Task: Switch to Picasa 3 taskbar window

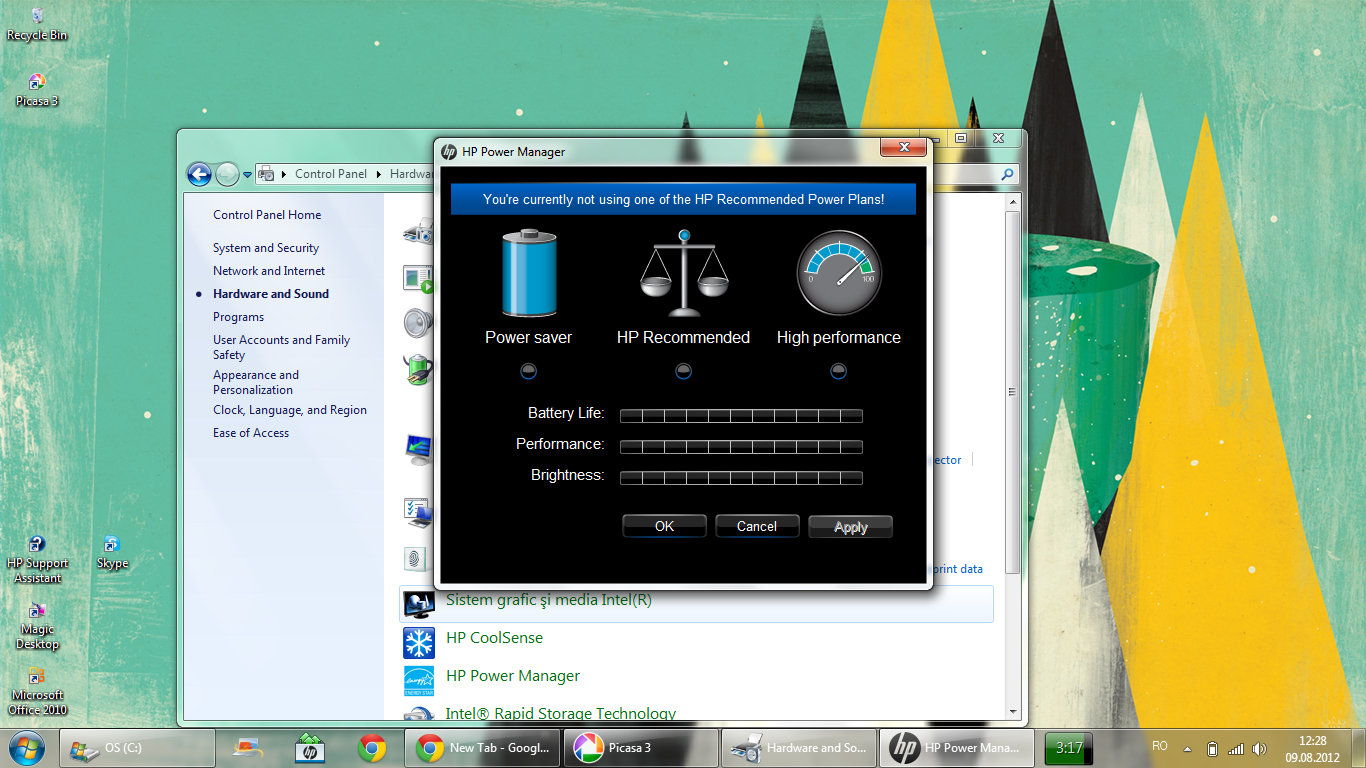Action: coord(641,748)
